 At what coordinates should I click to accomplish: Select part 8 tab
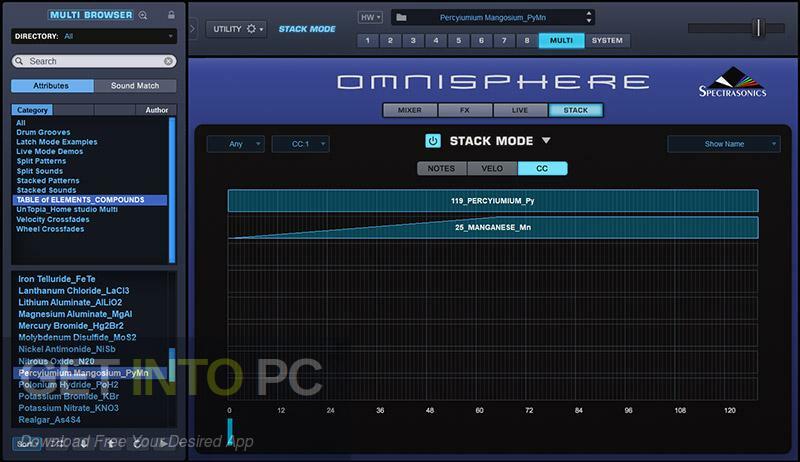click(527, 40)
